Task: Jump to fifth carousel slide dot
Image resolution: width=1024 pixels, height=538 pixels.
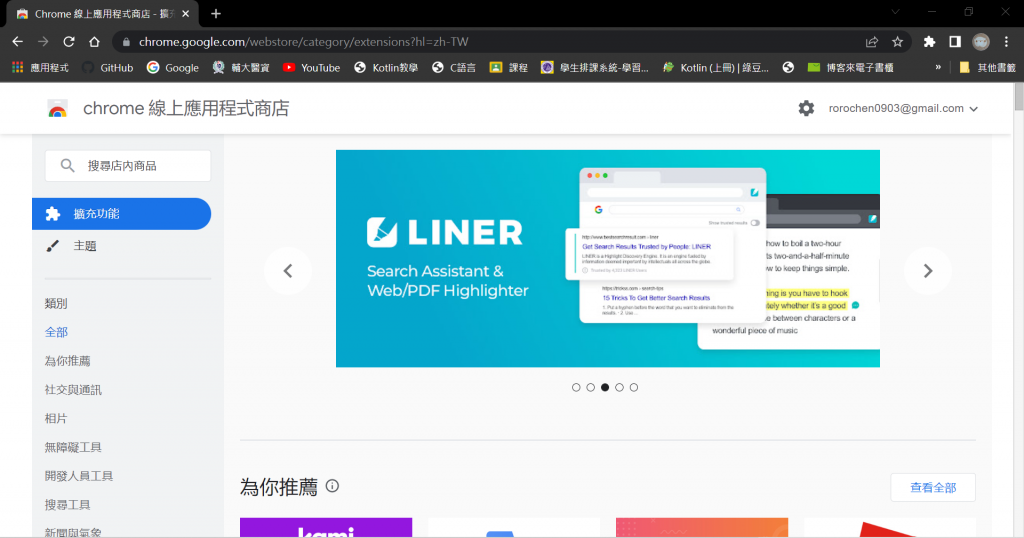Action: coord(633,387)
